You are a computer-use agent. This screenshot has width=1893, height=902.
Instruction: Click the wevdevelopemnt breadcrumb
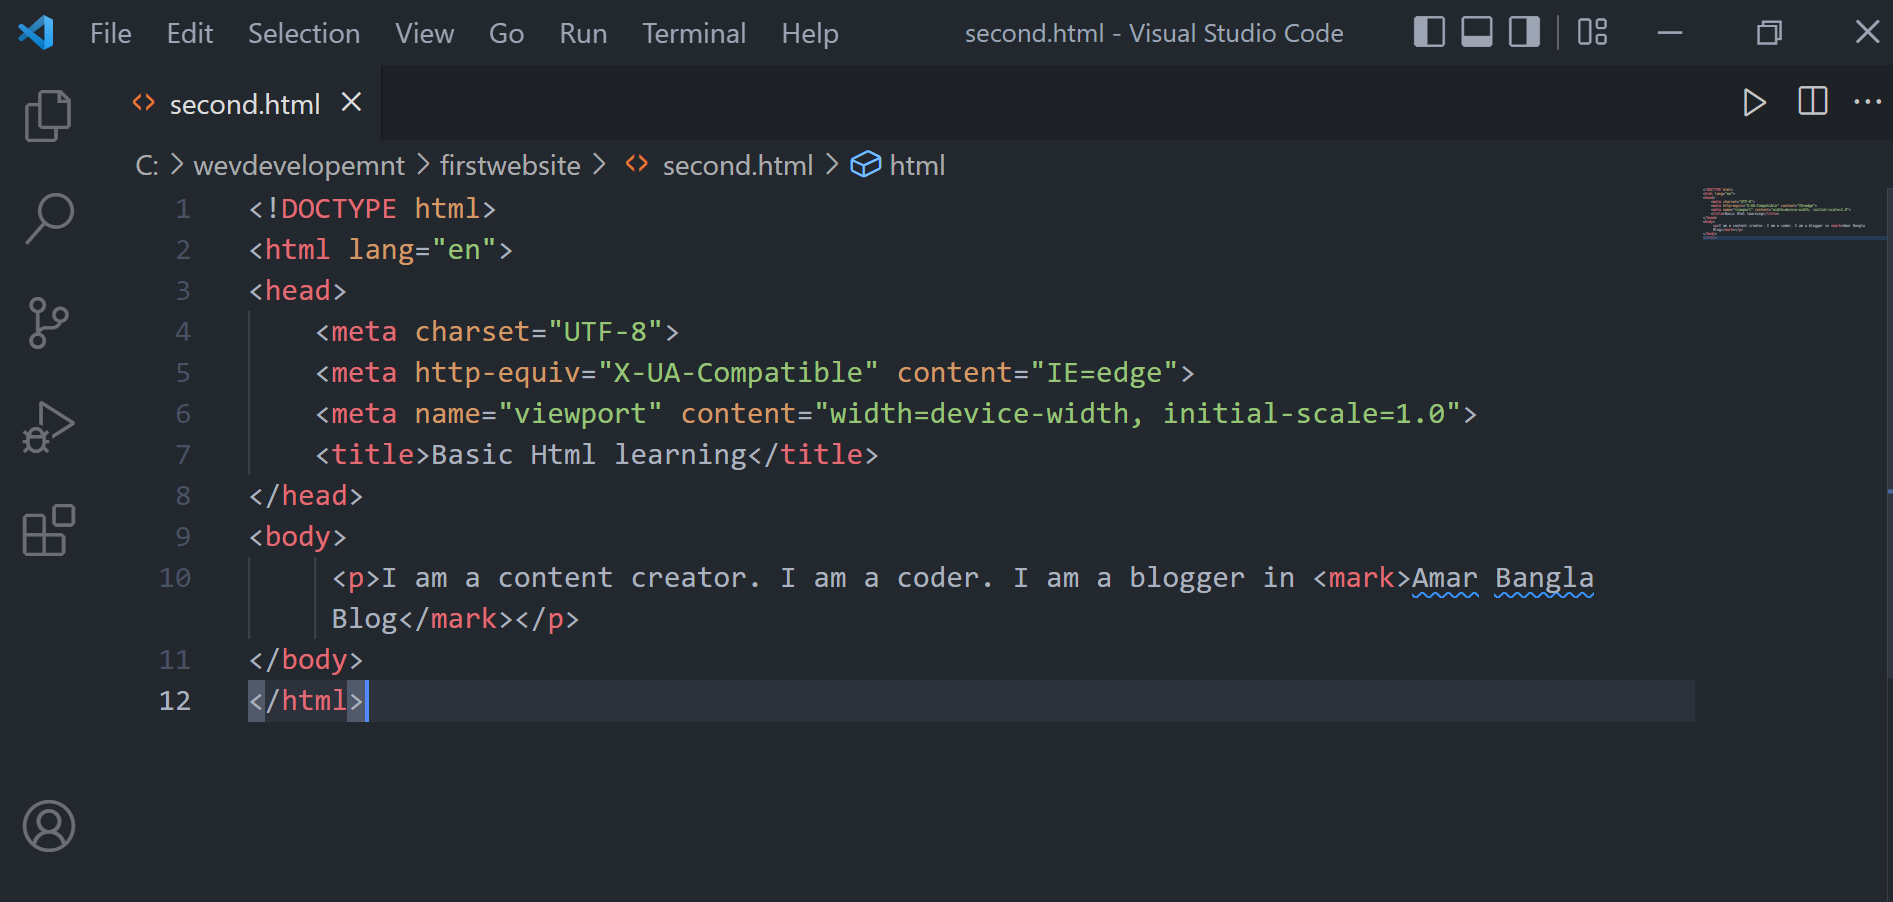coord(298,165)
